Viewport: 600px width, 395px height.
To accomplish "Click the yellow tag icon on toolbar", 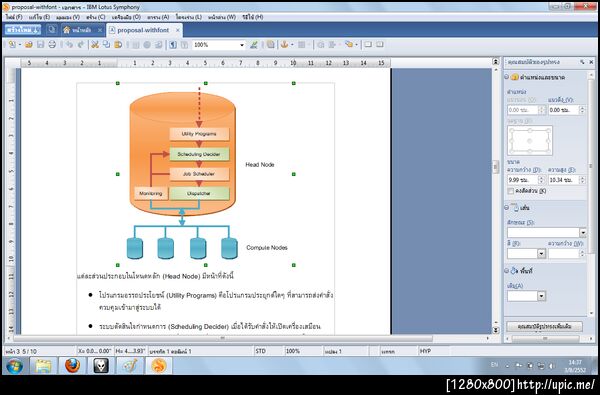I will point(349,45).
